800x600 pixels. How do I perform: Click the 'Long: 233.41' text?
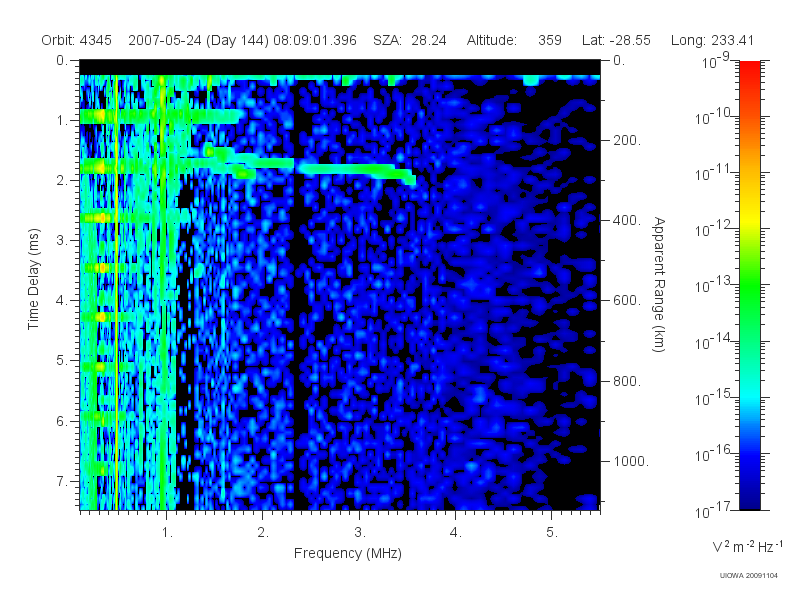[x=712, y=40]
